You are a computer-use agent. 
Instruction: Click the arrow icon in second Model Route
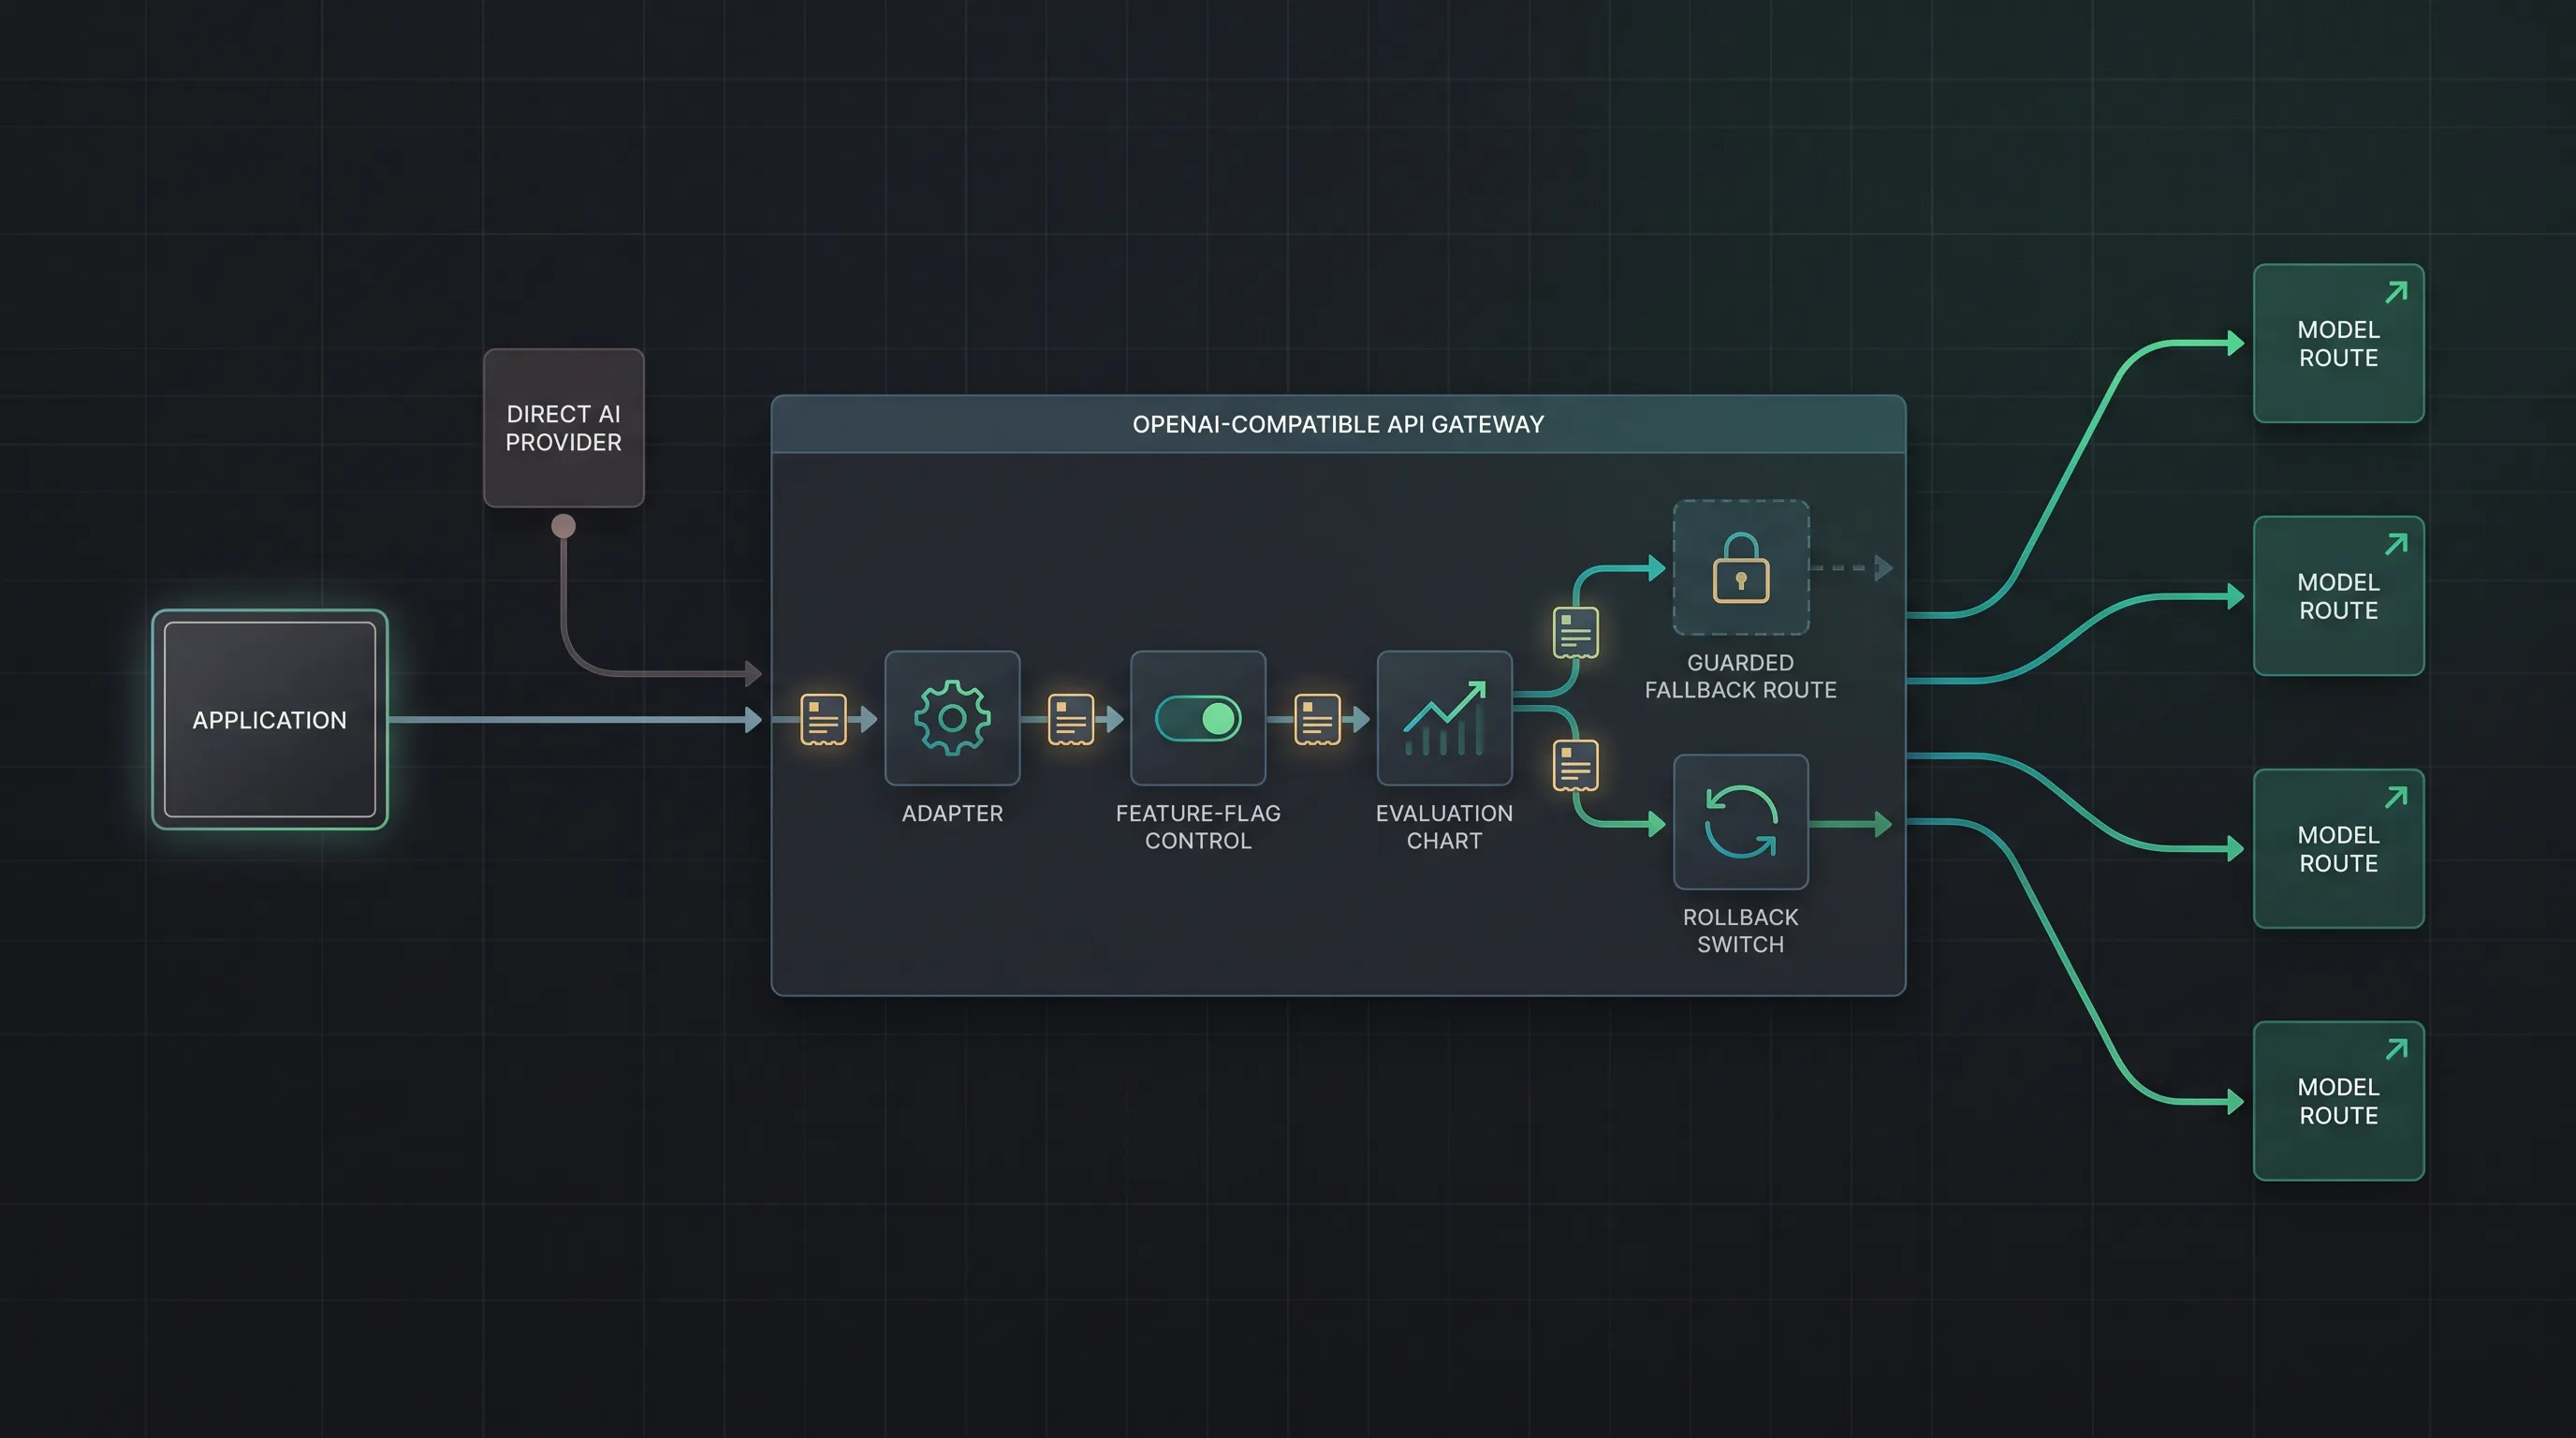click(x=2396, y=544)
